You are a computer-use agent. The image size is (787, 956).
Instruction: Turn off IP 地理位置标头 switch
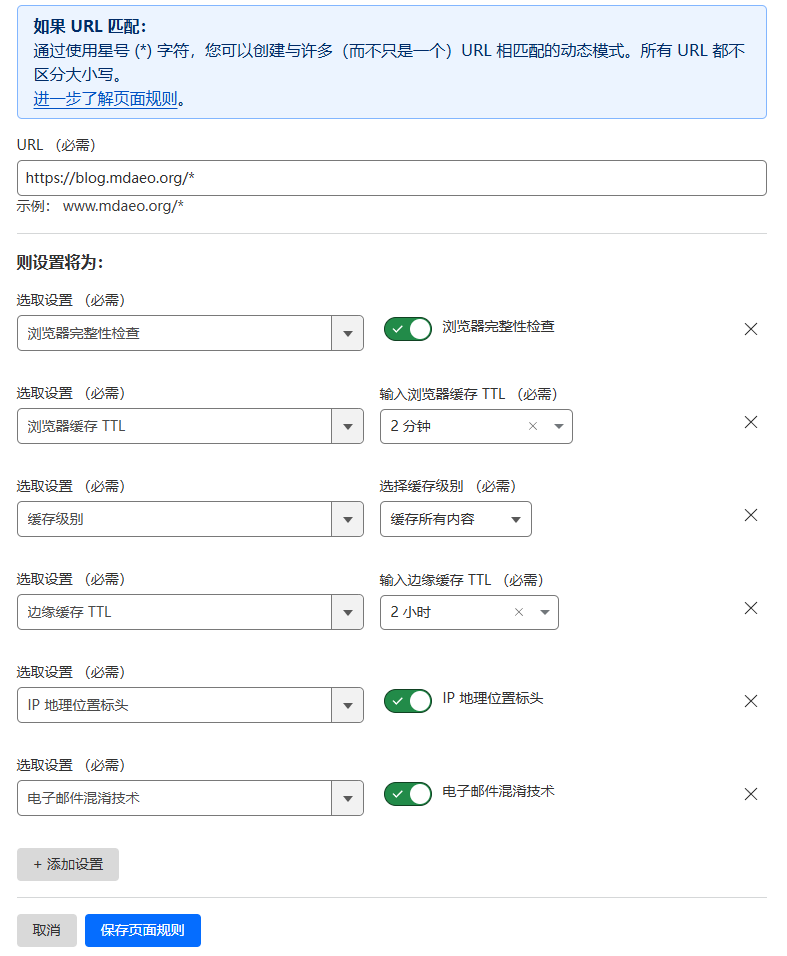click(x=408, y=701)
